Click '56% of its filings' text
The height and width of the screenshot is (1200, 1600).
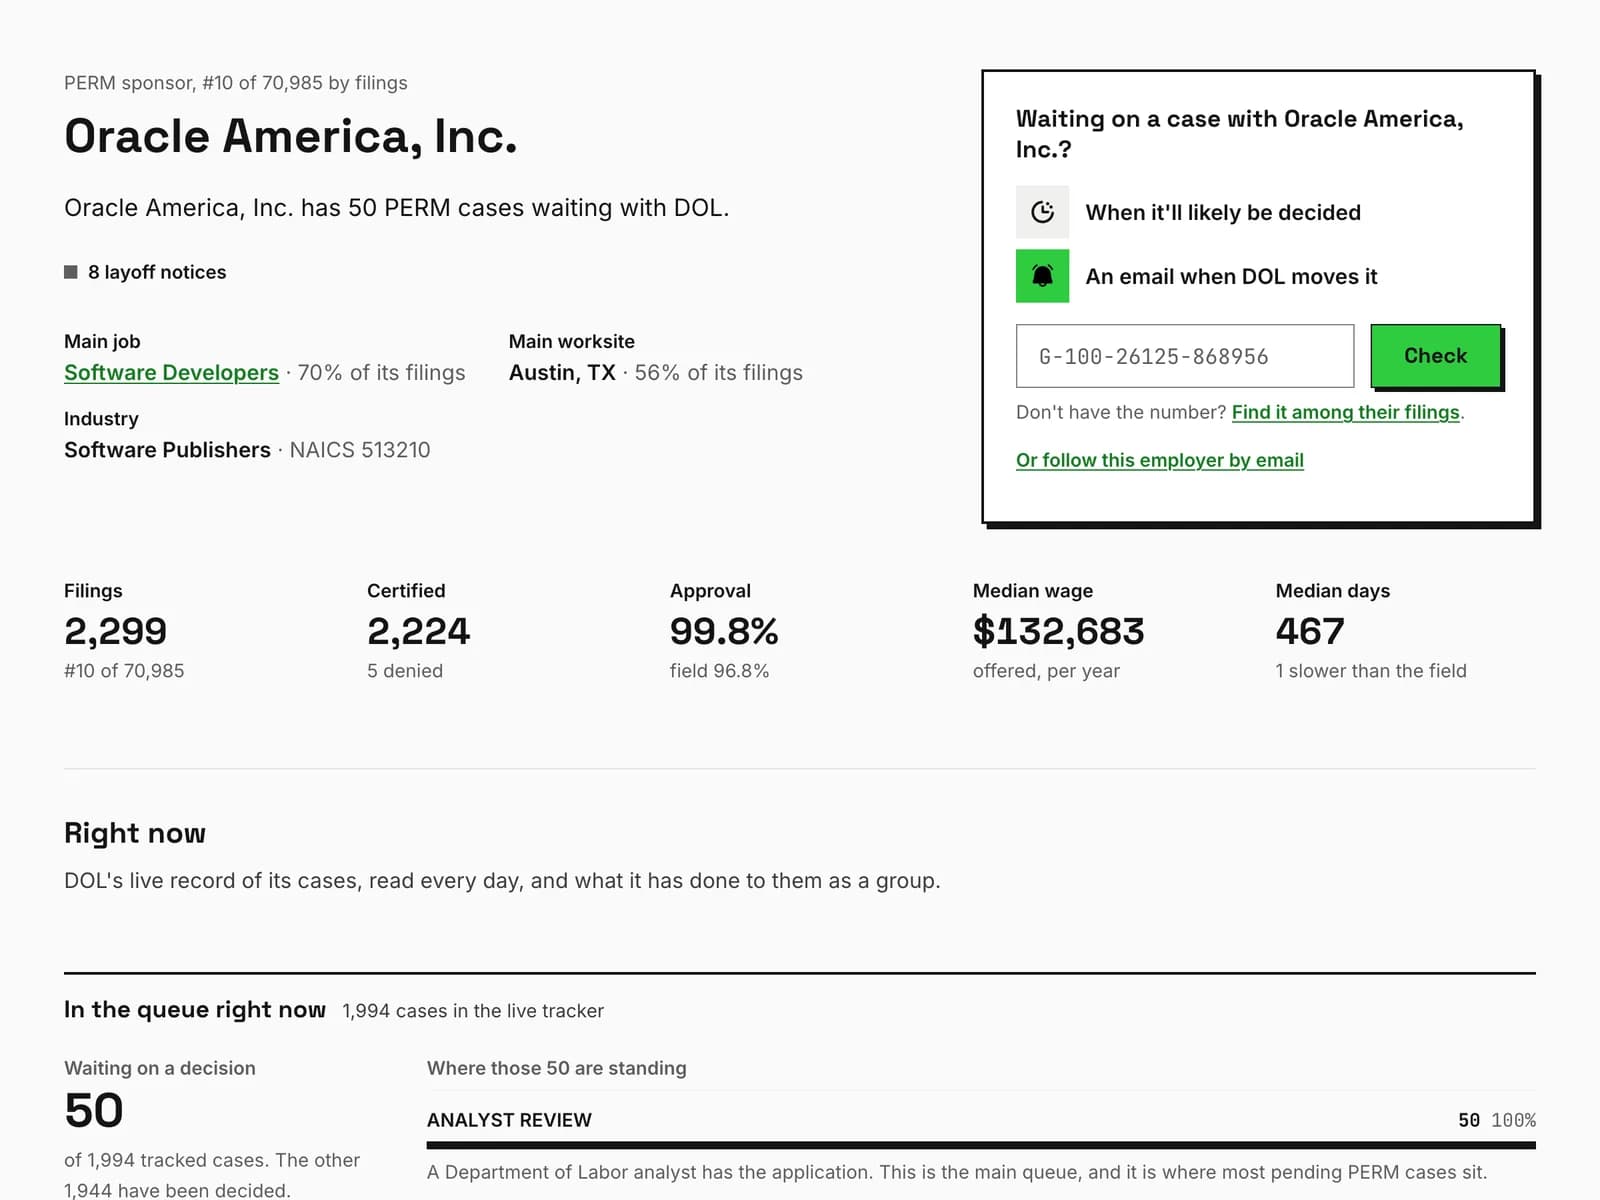718,372
